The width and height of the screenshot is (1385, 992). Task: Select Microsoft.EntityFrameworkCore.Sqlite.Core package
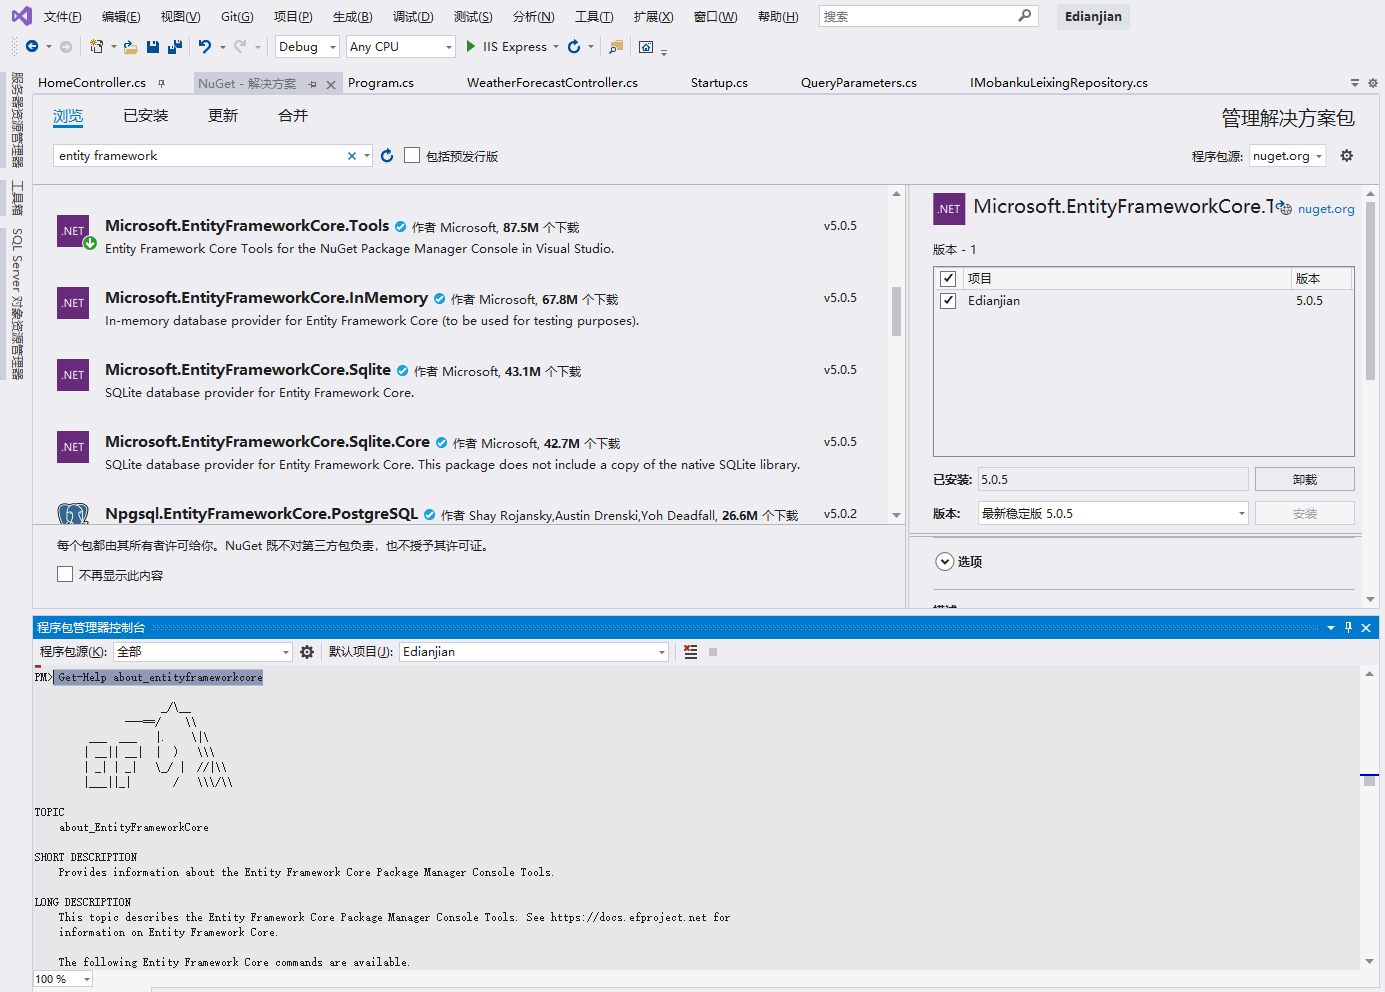pyautogui.click(x=460, y=452)
